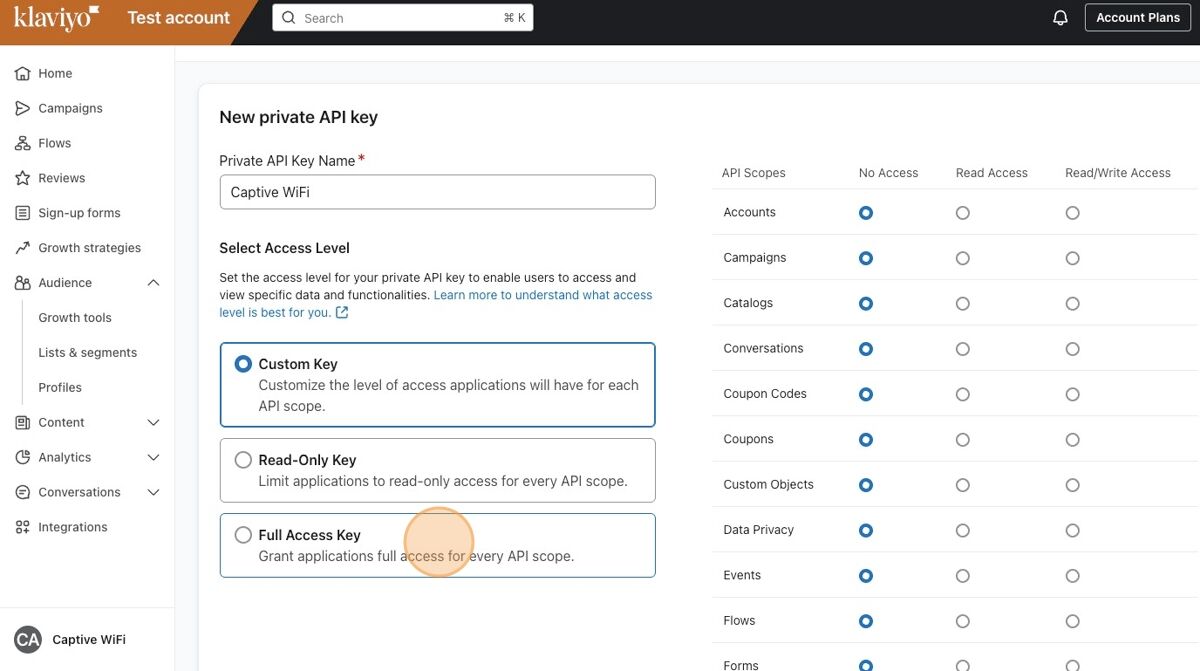The width and height of the screenshot is (1200, 671).
Task: Click the 'Data Privacy' scope label
Action: point(758,530)
